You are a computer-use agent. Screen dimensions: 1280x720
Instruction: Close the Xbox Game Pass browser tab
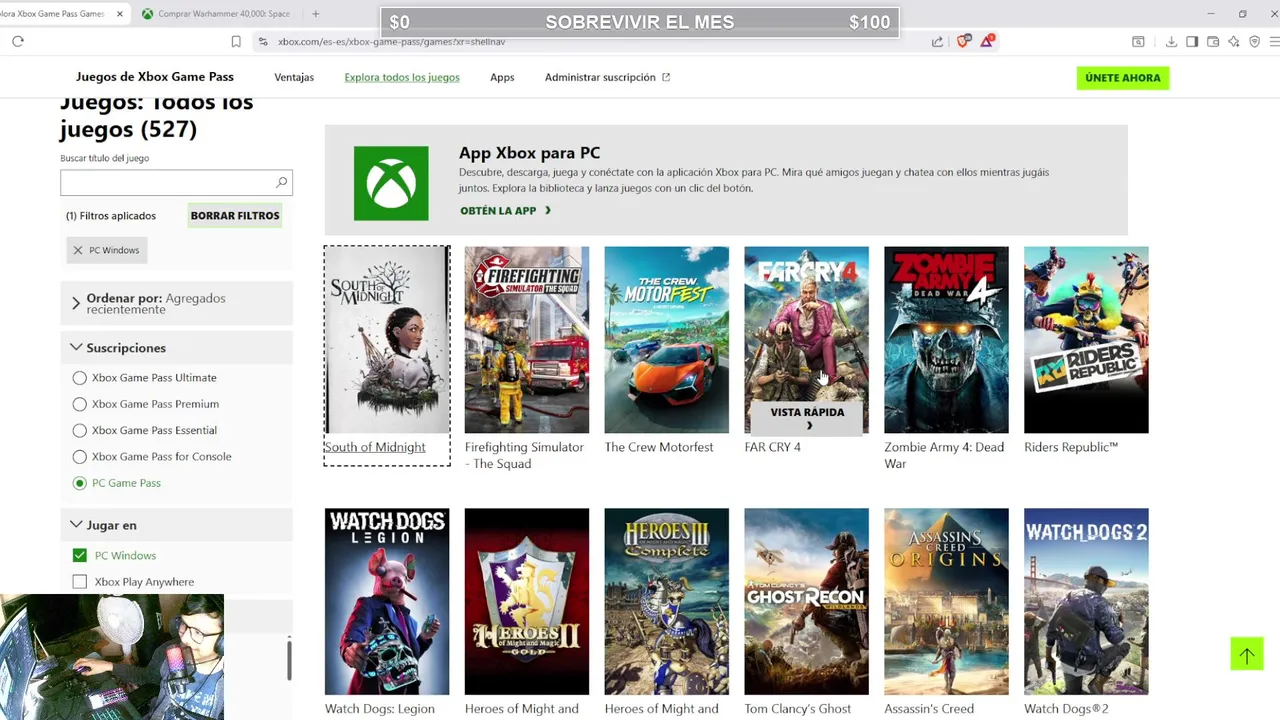click(x=120, y=14)
